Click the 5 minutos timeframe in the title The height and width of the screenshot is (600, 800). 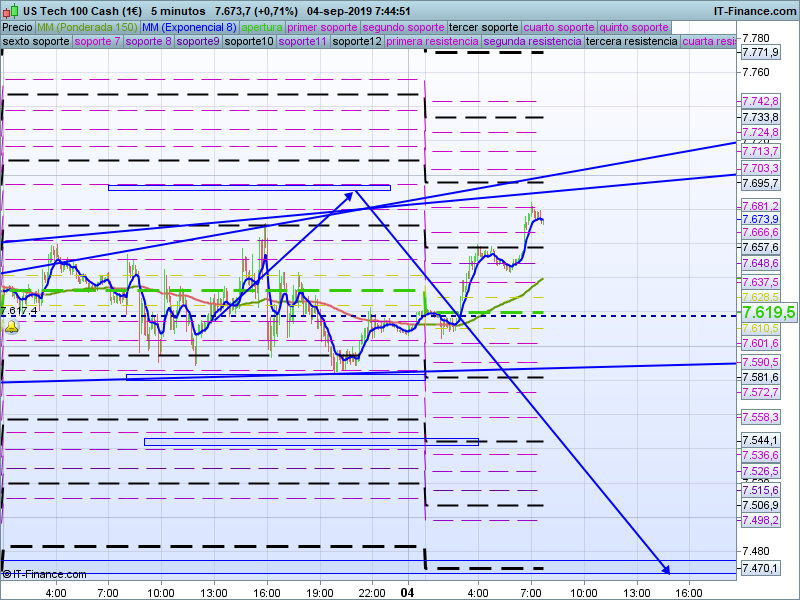point(178,10)
